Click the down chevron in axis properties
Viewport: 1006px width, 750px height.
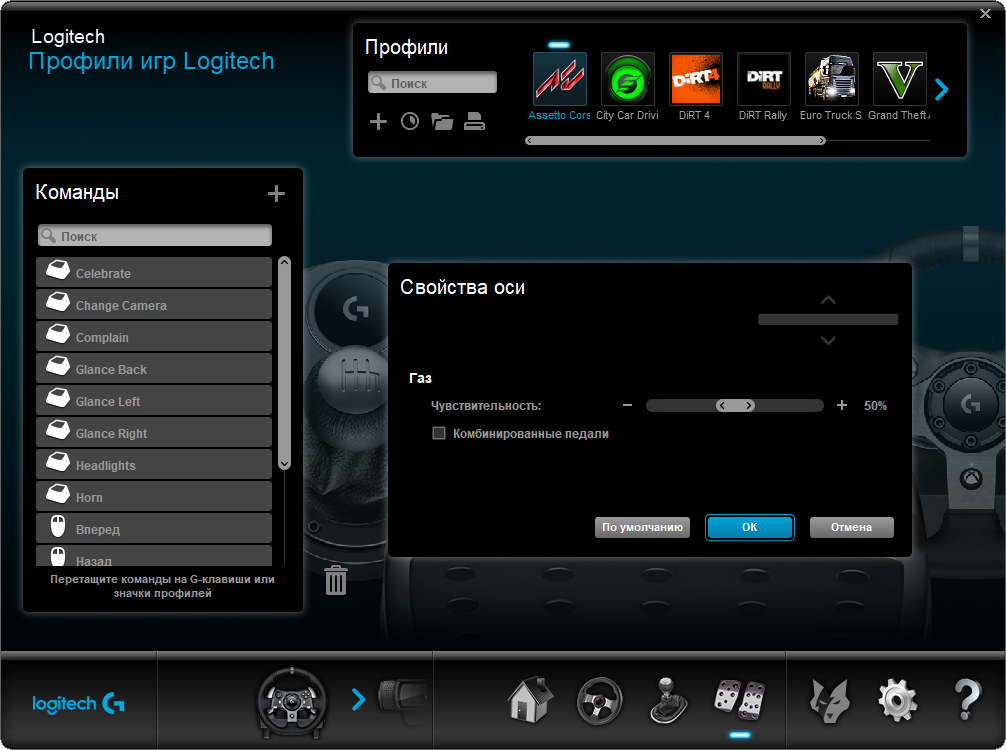[828, 341]
